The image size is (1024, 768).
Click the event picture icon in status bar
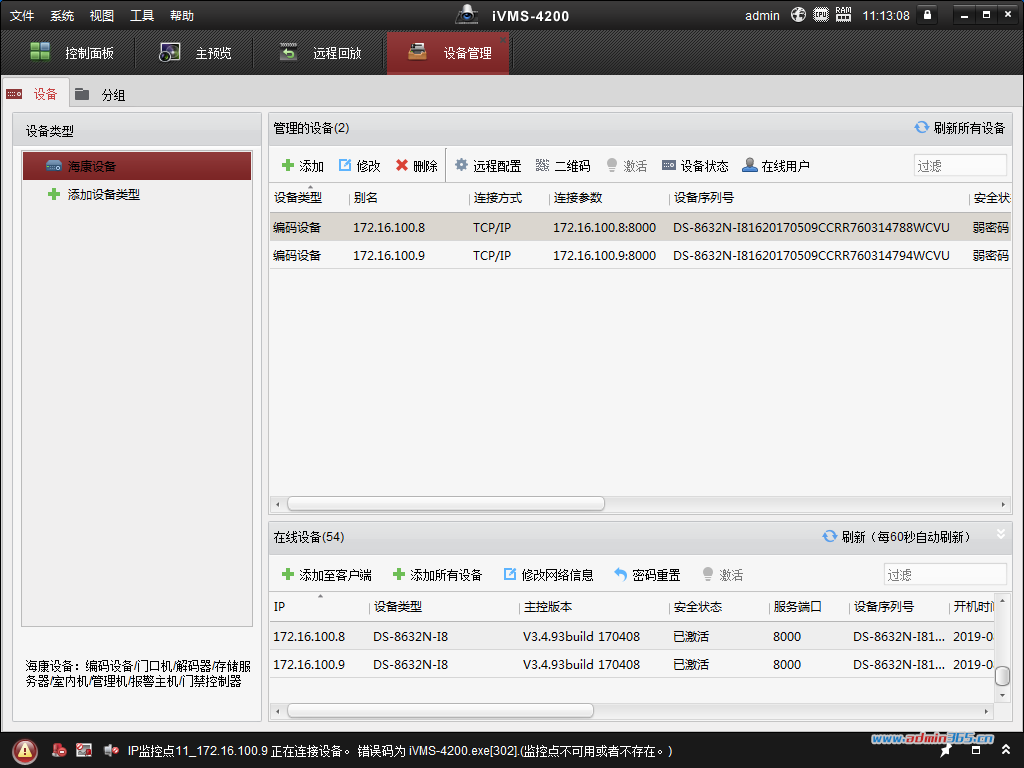(84, 750)
